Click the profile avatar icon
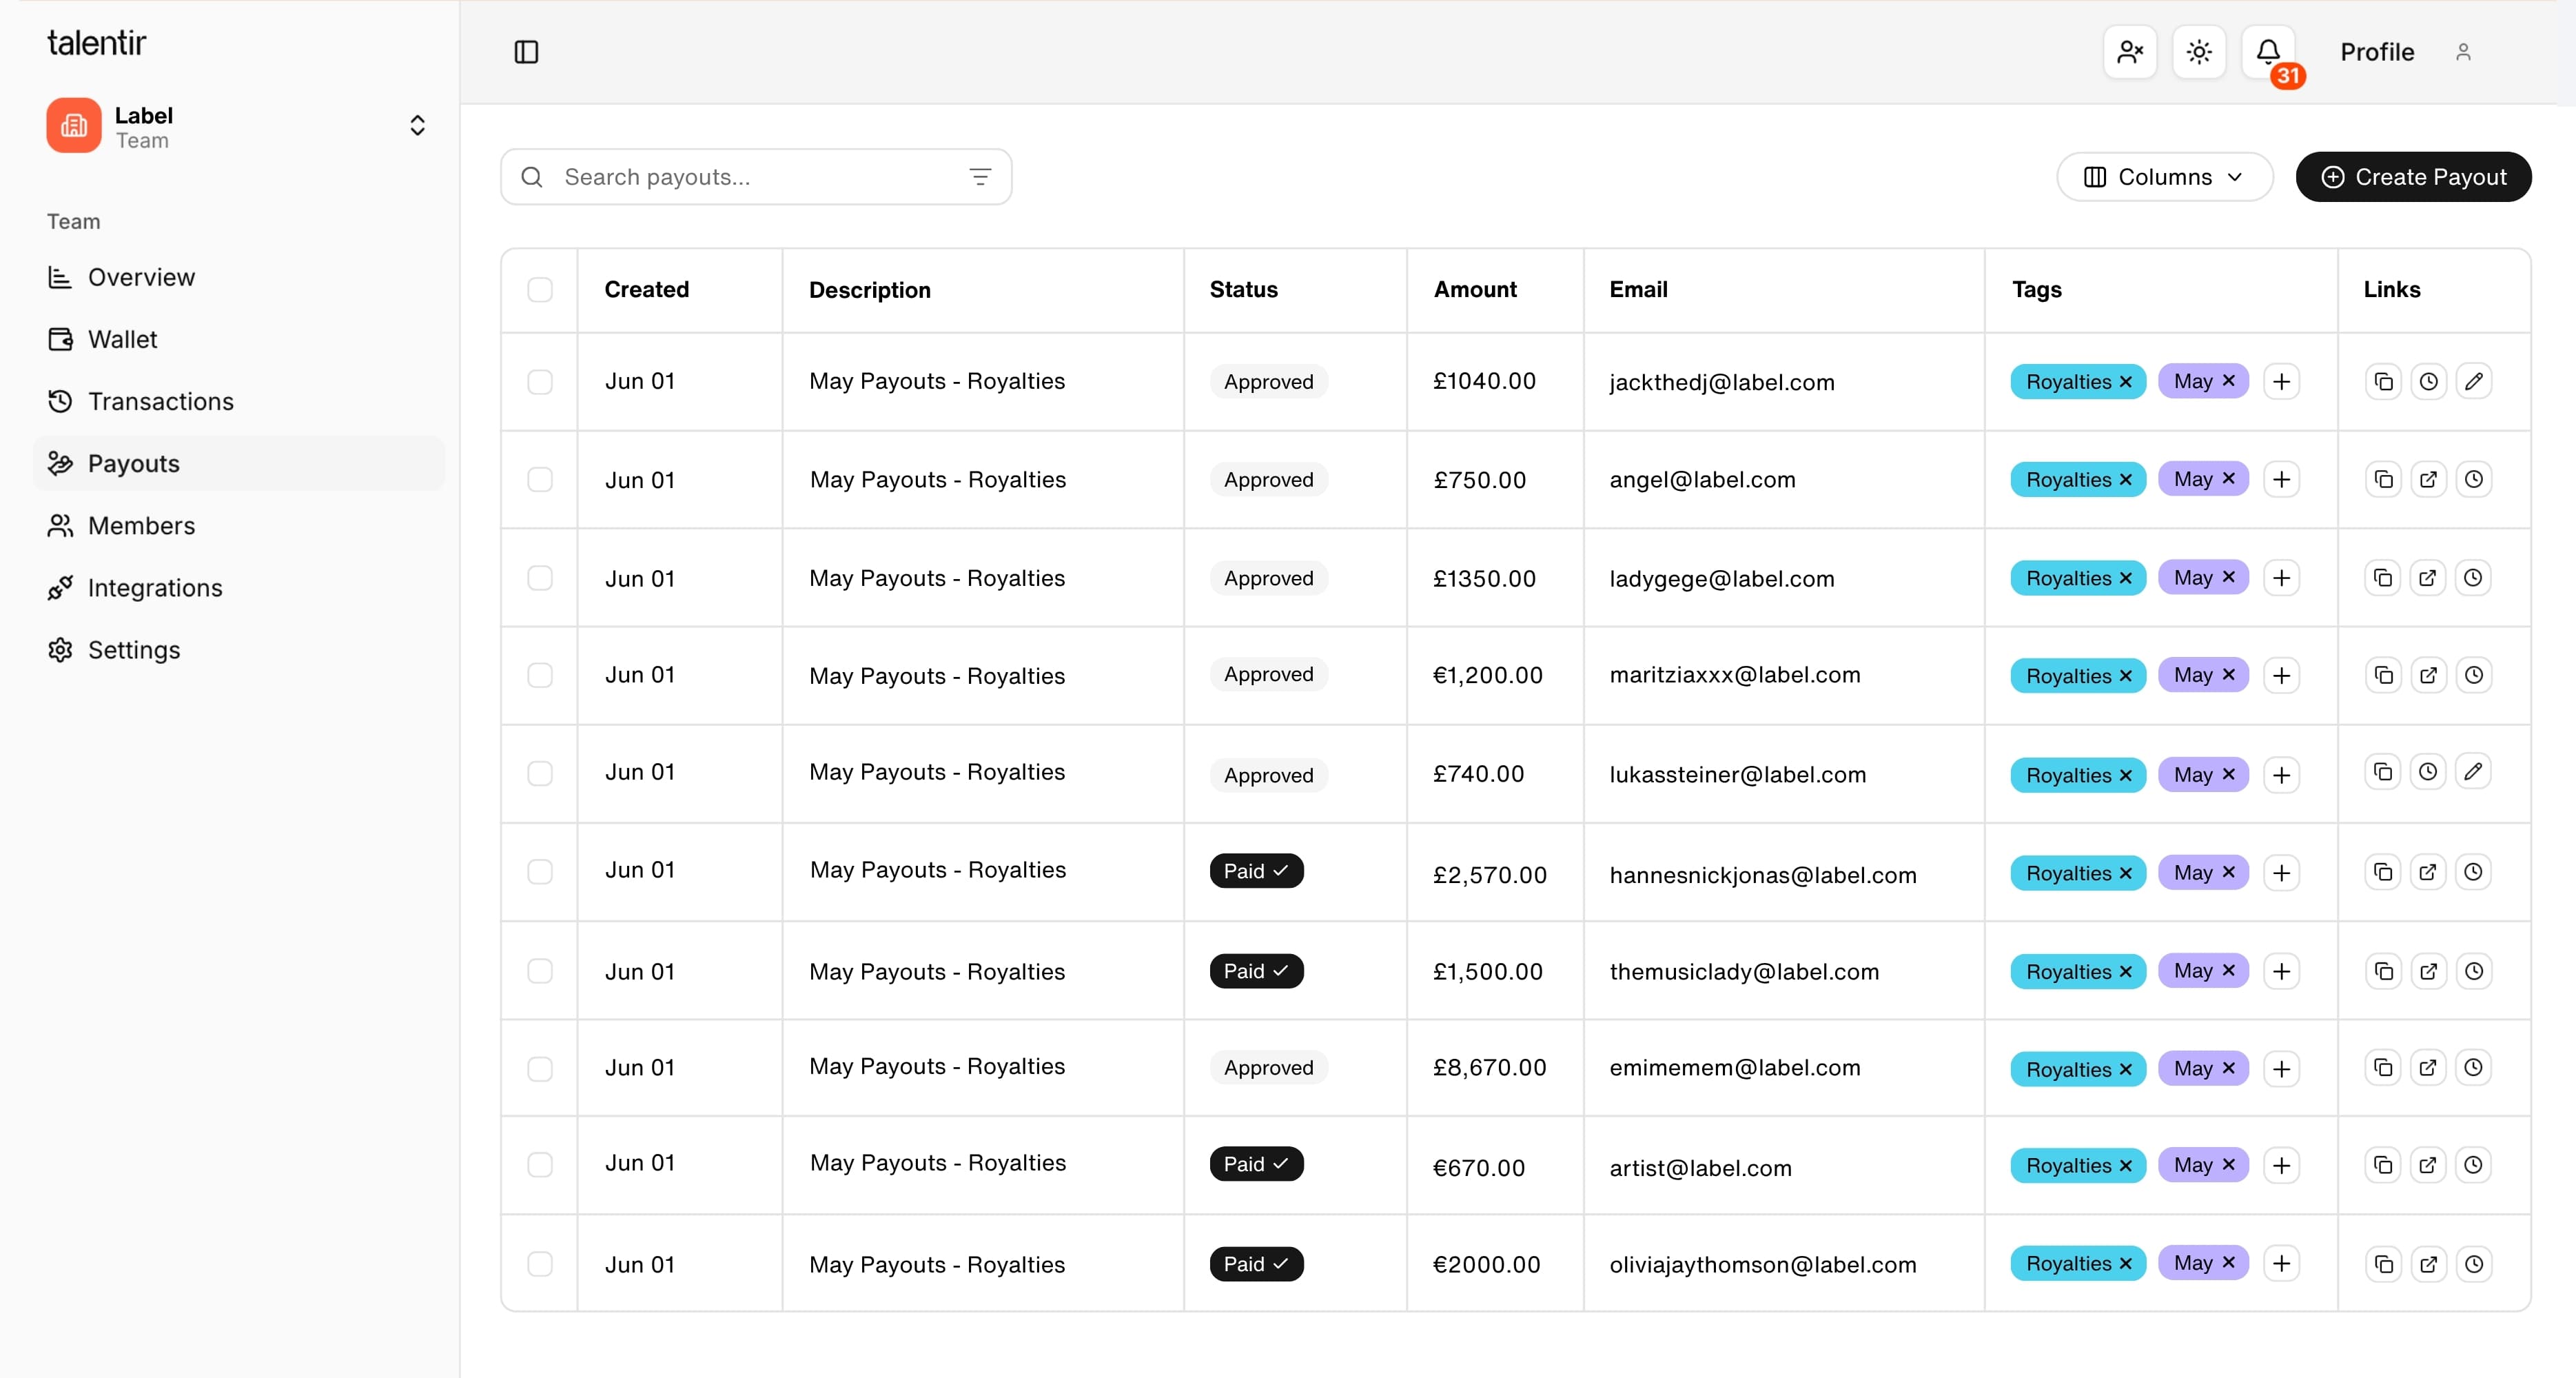This screenshot has height=1378, width=2576. coord(2463,52)
